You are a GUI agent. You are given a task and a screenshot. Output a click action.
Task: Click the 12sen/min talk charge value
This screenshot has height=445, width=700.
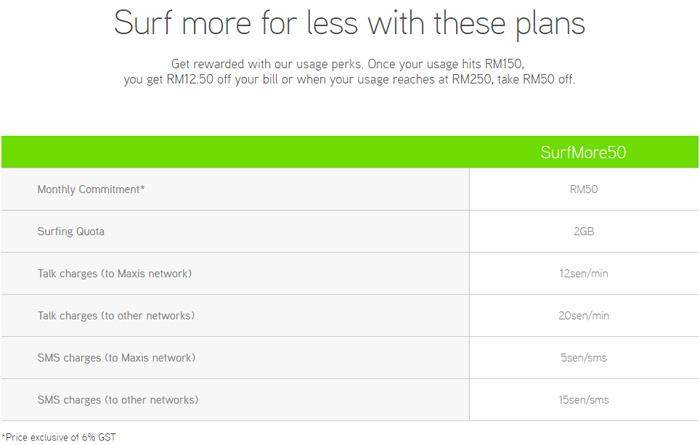[x=583, y=273]
